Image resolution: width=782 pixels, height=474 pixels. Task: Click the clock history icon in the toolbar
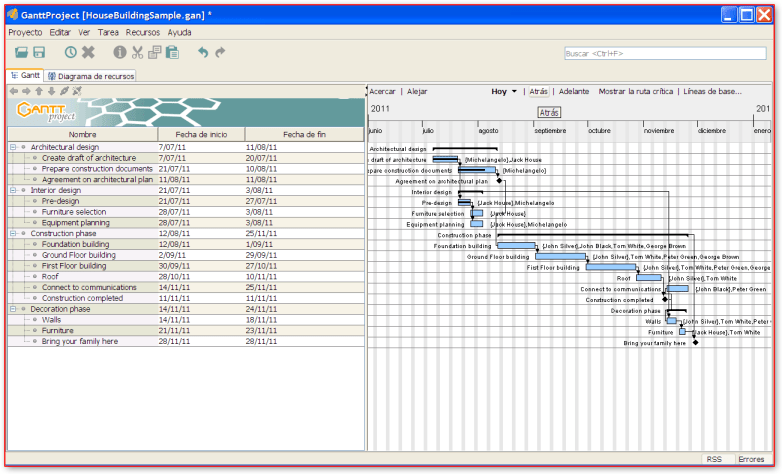(x=70, y=52)
